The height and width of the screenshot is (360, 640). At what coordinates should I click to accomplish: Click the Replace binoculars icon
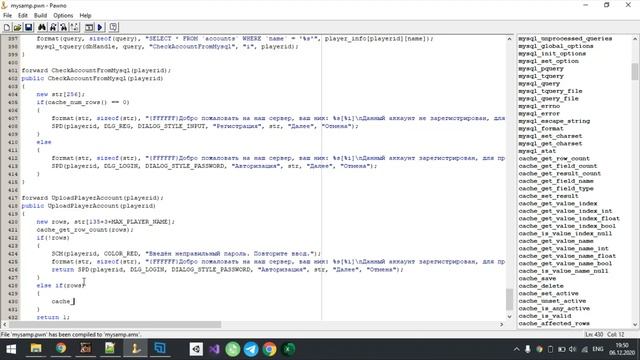[64, 27]
